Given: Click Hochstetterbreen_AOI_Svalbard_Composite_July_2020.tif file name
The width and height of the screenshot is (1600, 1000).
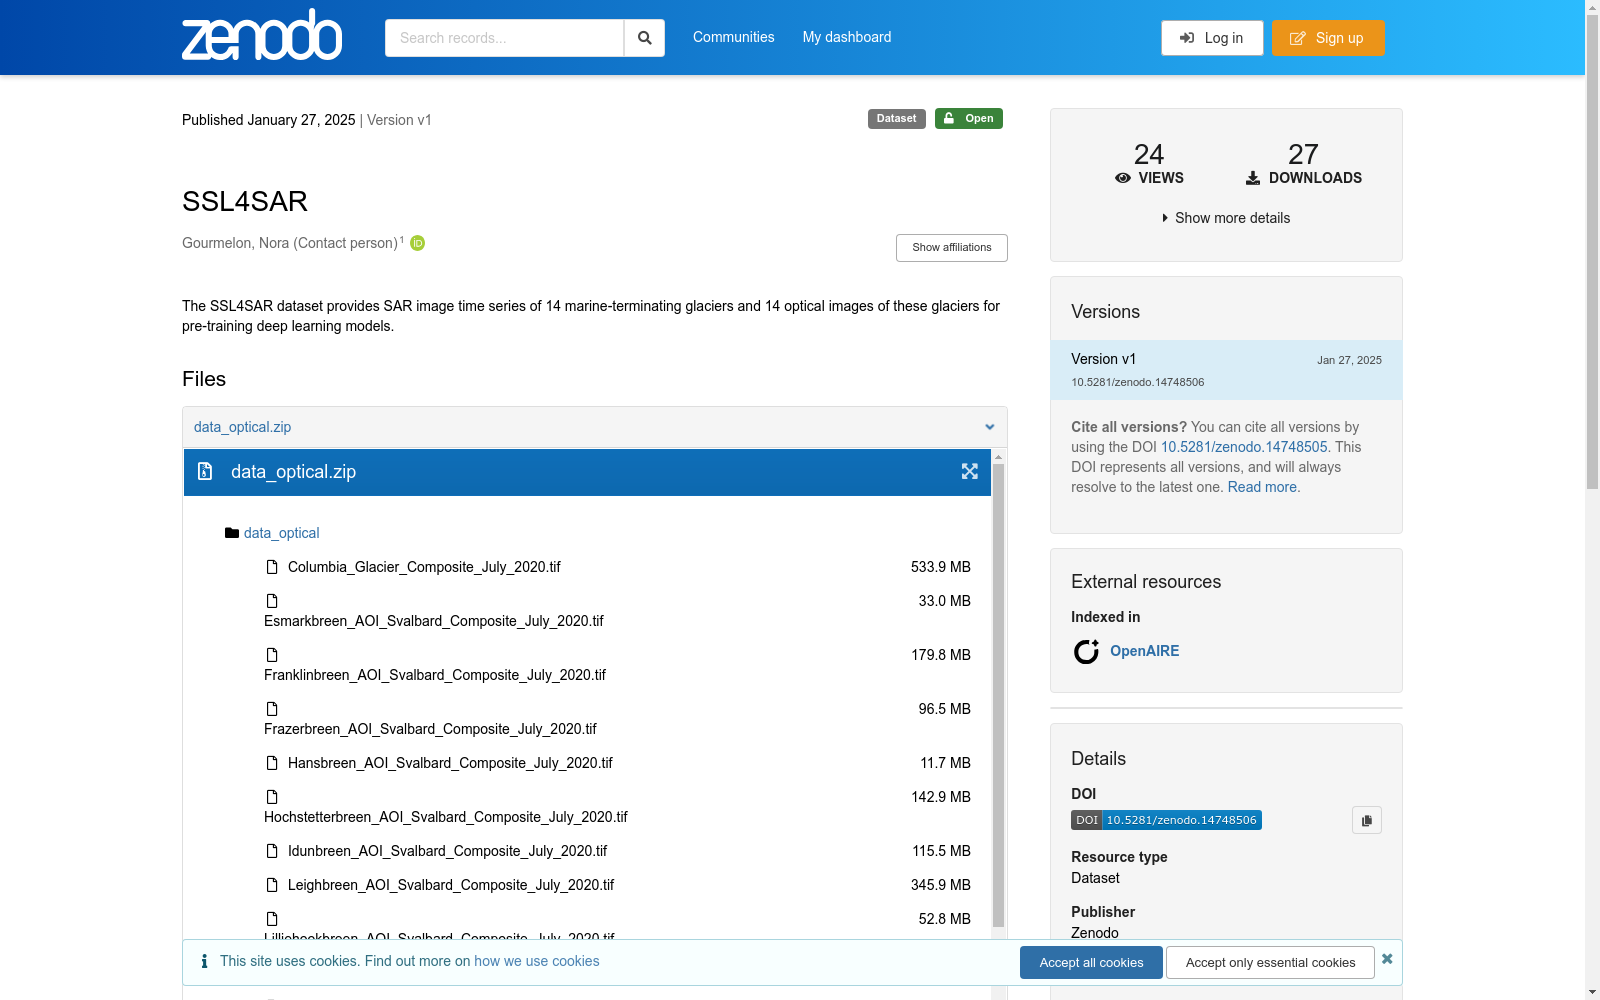Looking at the screenshot, I should [446, 817].
